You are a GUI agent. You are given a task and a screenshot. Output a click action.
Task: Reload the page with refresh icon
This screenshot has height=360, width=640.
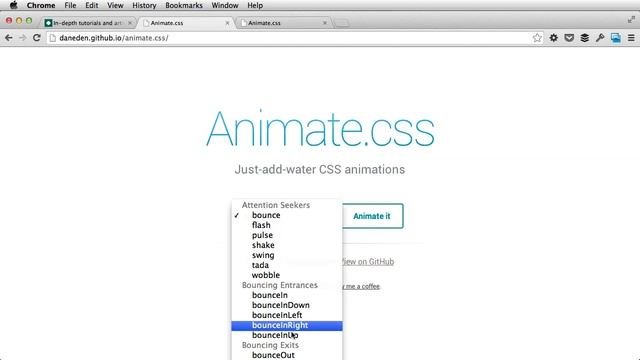37,38
